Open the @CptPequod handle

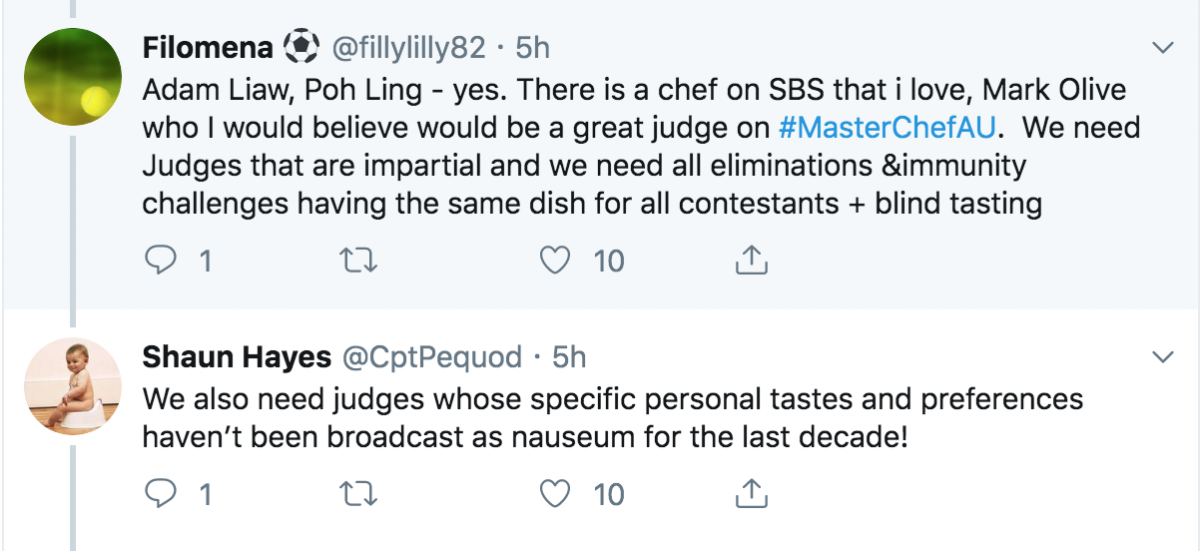click(x=433, y=357)
